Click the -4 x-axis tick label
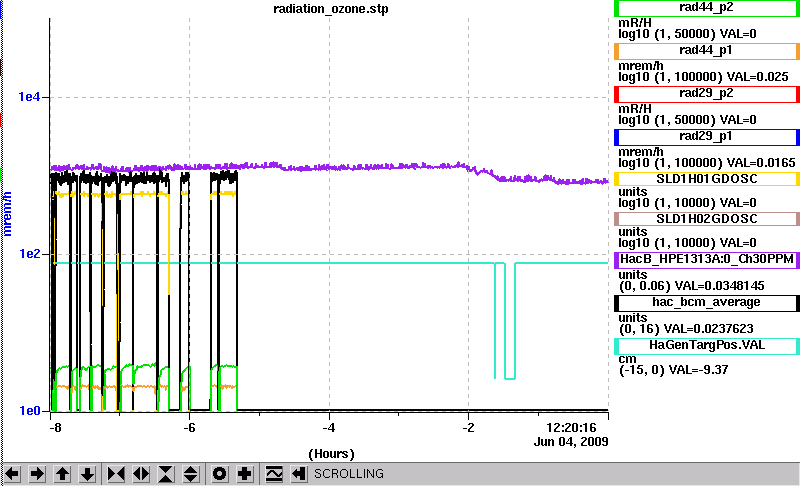 pos(329,427)
